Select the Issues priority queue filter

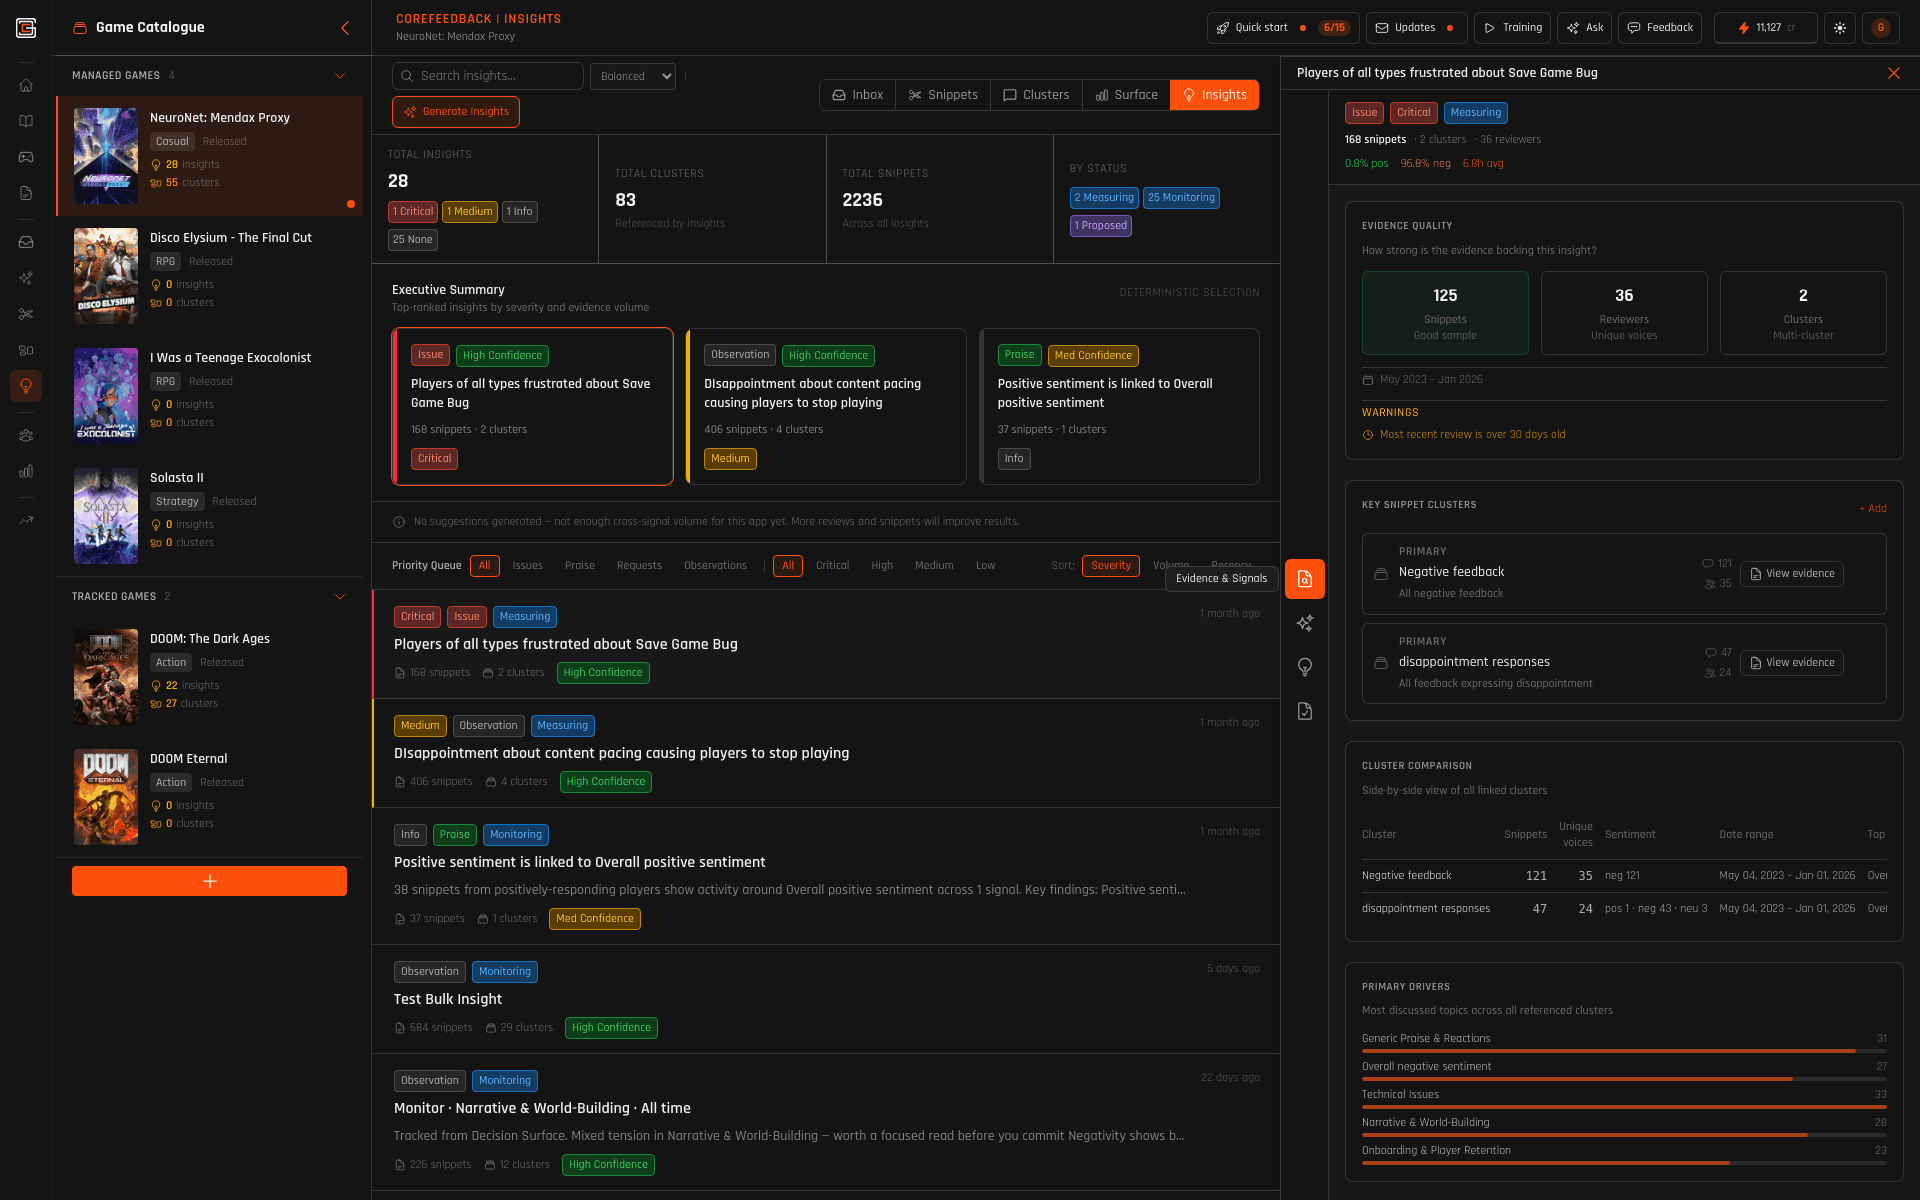[x=527, y=566]
